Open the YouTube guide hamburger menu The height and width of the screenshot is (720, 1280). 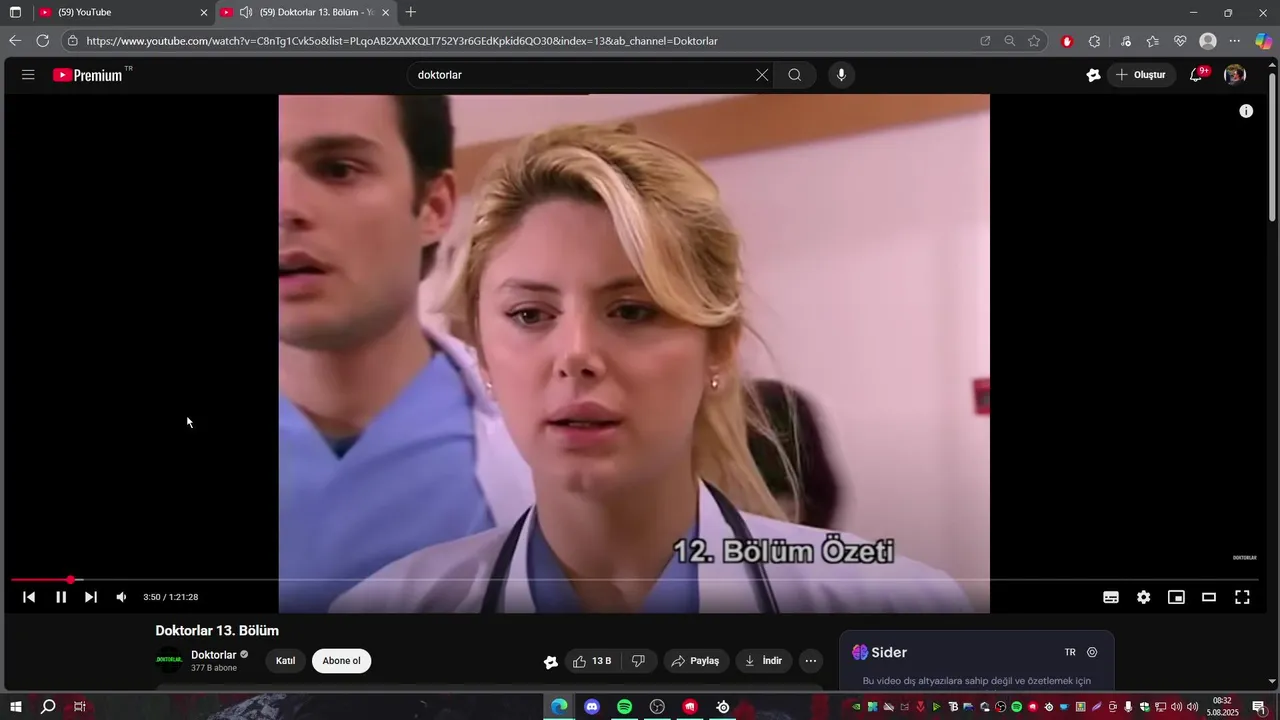(28, 75)
